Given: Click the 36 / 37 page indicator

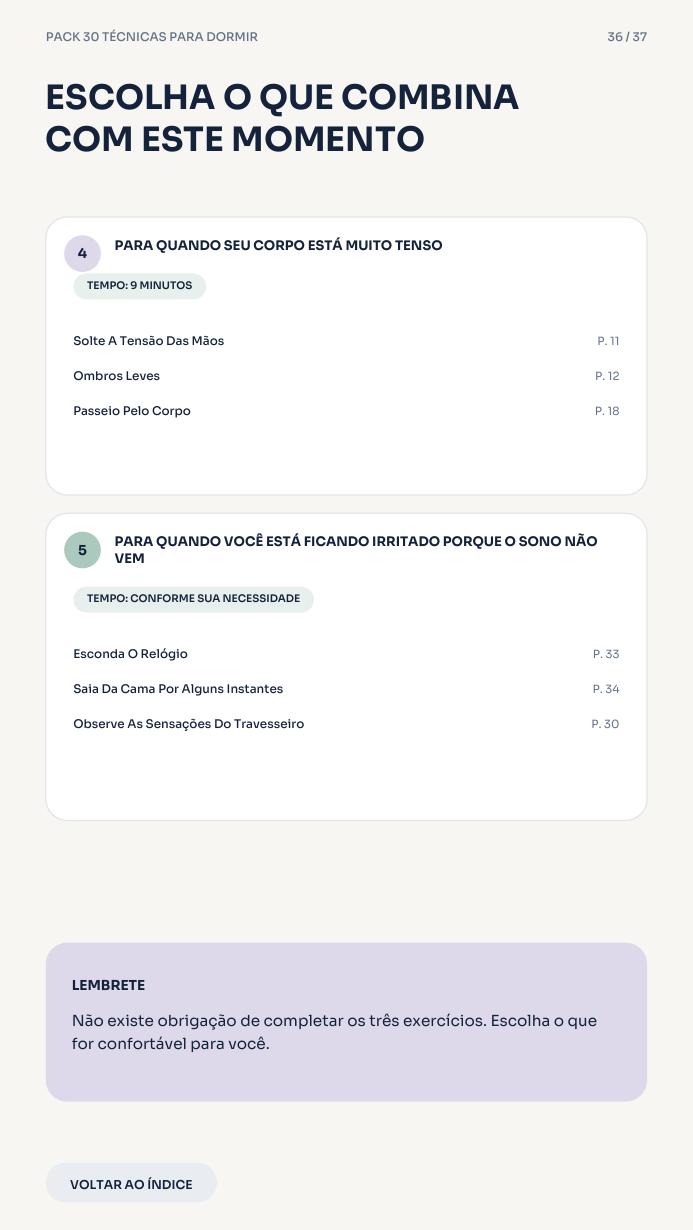Looking at the screenshot, I should pyautogui.click(x=627, y=37).
